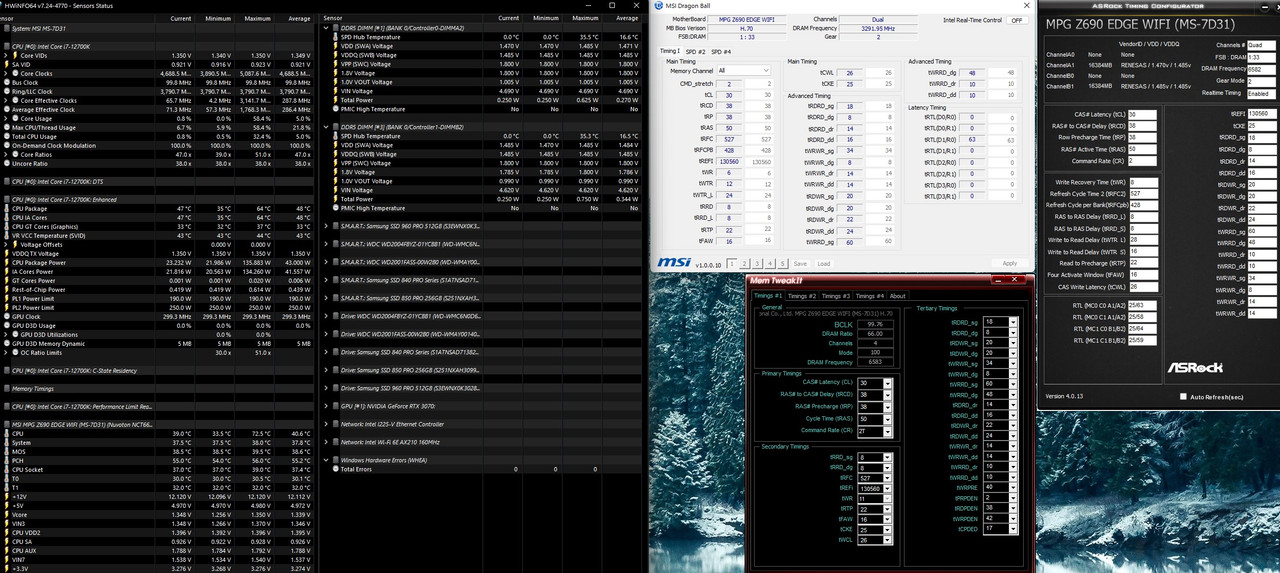The width and height of the screenshot is (1280, 573).
Task: Click Apply button in MSI Dragon Ball
Action: (x=1010, y=263)
